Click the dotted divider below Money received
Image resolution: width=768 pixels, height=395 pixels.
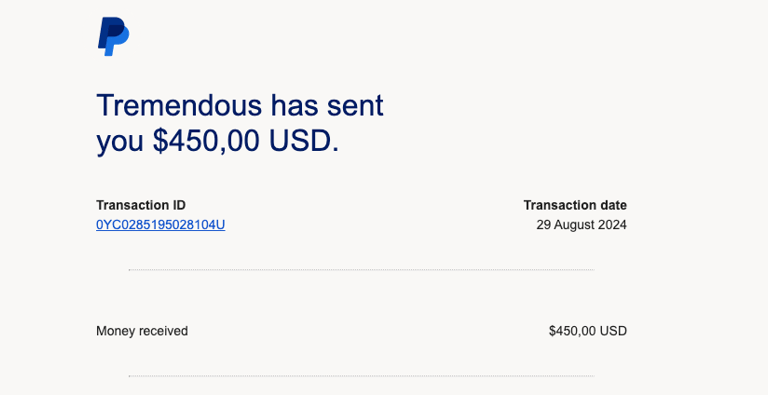point(361,376)
